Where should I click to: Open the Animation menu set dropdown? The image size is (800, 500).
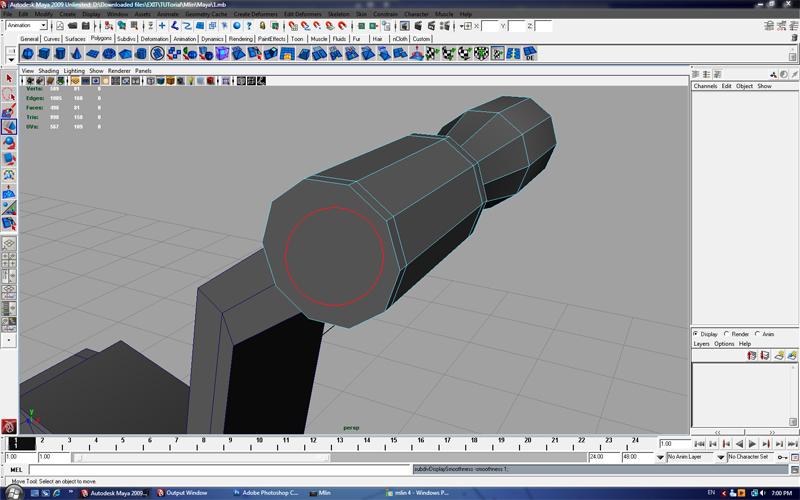pyautogui.click(x=28, y=26)
